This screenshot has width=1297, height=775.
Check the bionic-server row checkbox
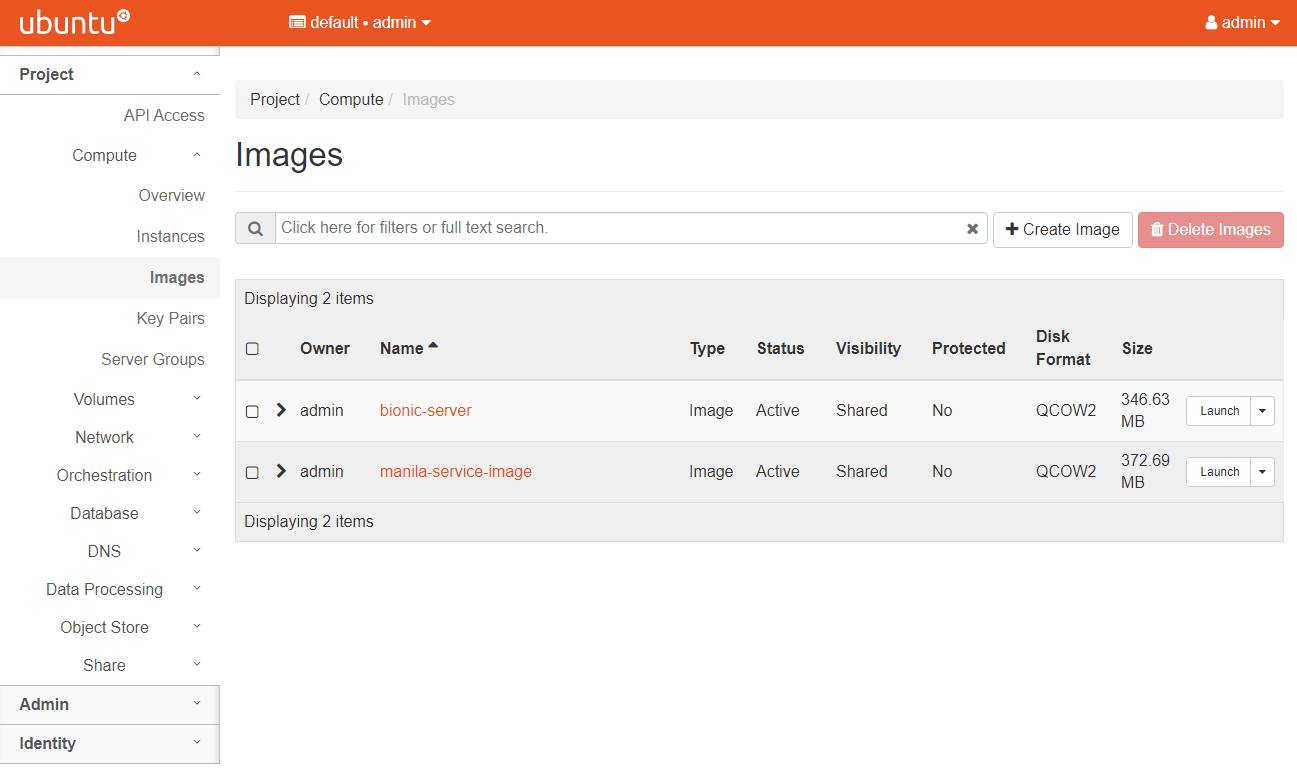(x=252, y=411)
